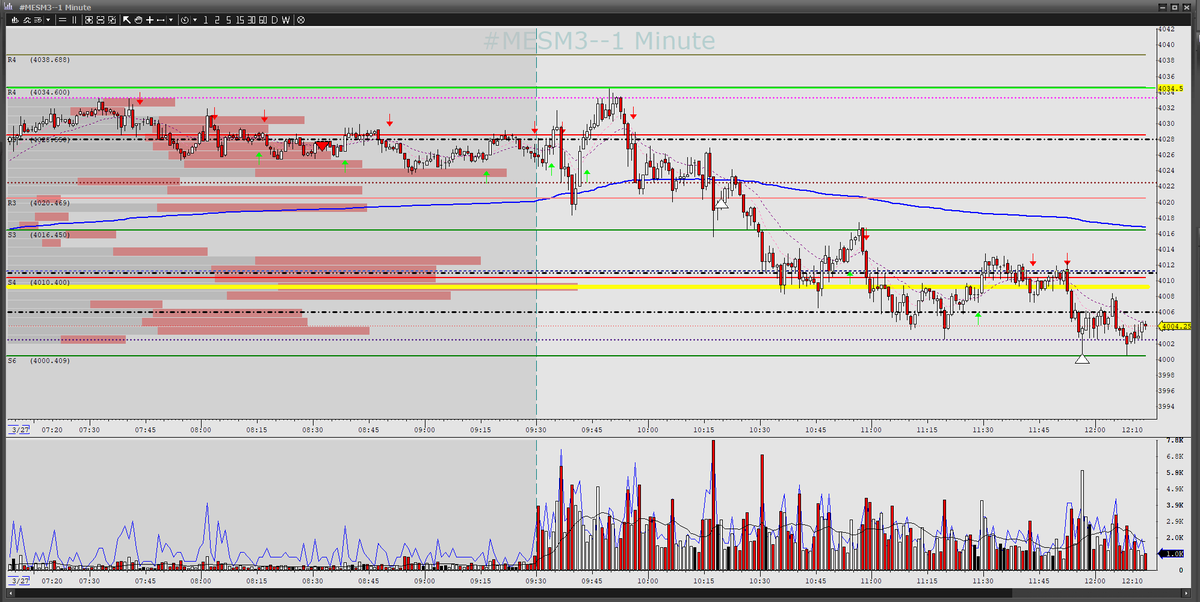Click the horizontal scrollbar at the bottom
This screenshot has height=602, width=1200.
tap(600, 593)
